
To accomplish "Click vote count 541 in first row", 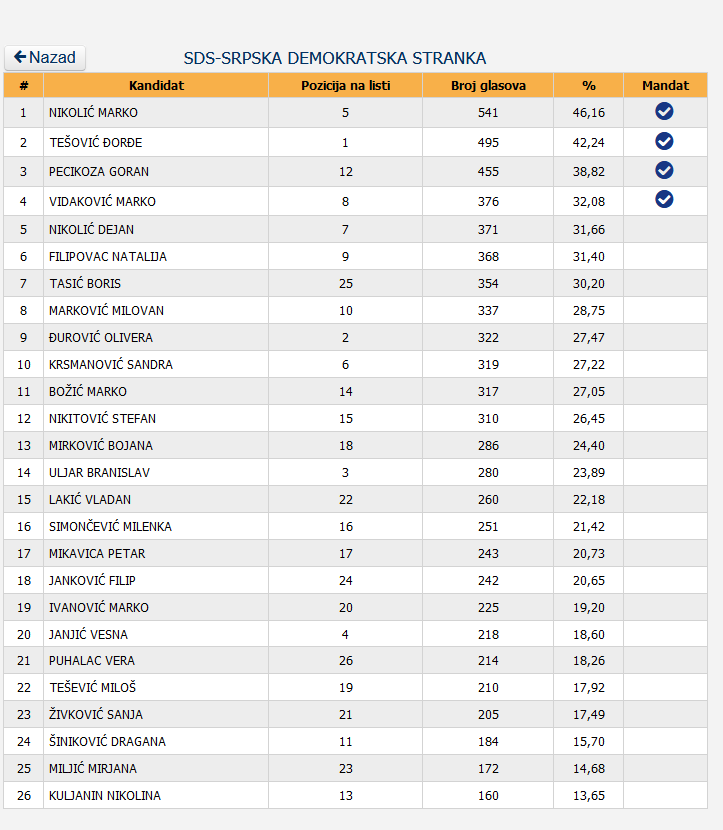I will tap(488, 113).
